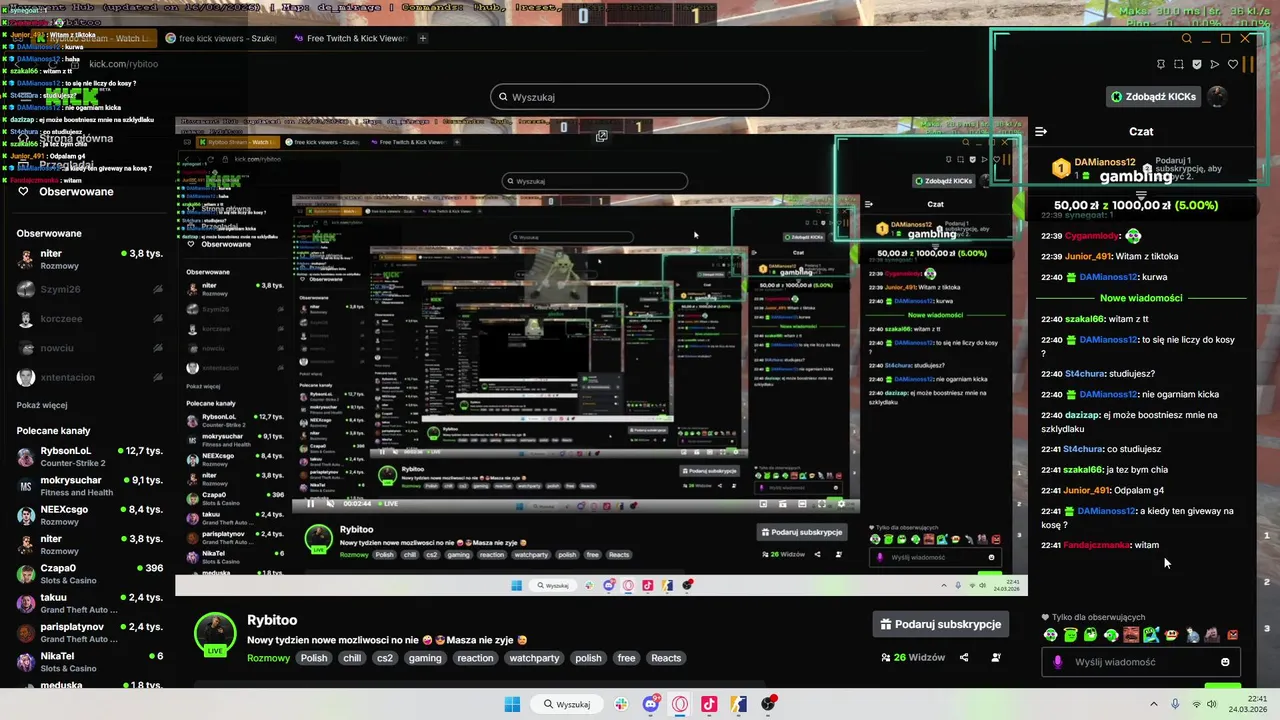
Task: Select the cs2 stream tag
Action: tap(385, 658)
